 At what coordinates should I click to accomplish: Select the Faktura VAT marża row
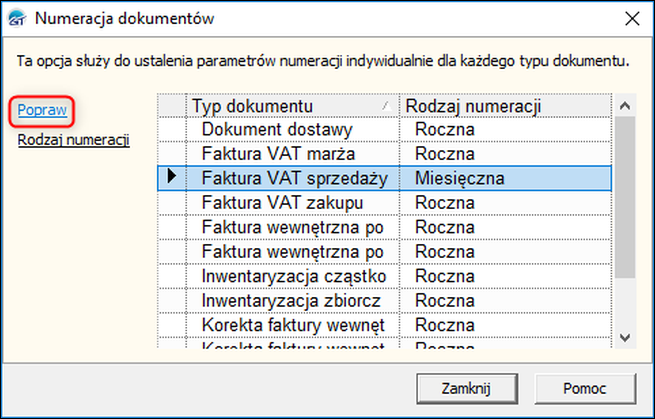click(278, 154)
